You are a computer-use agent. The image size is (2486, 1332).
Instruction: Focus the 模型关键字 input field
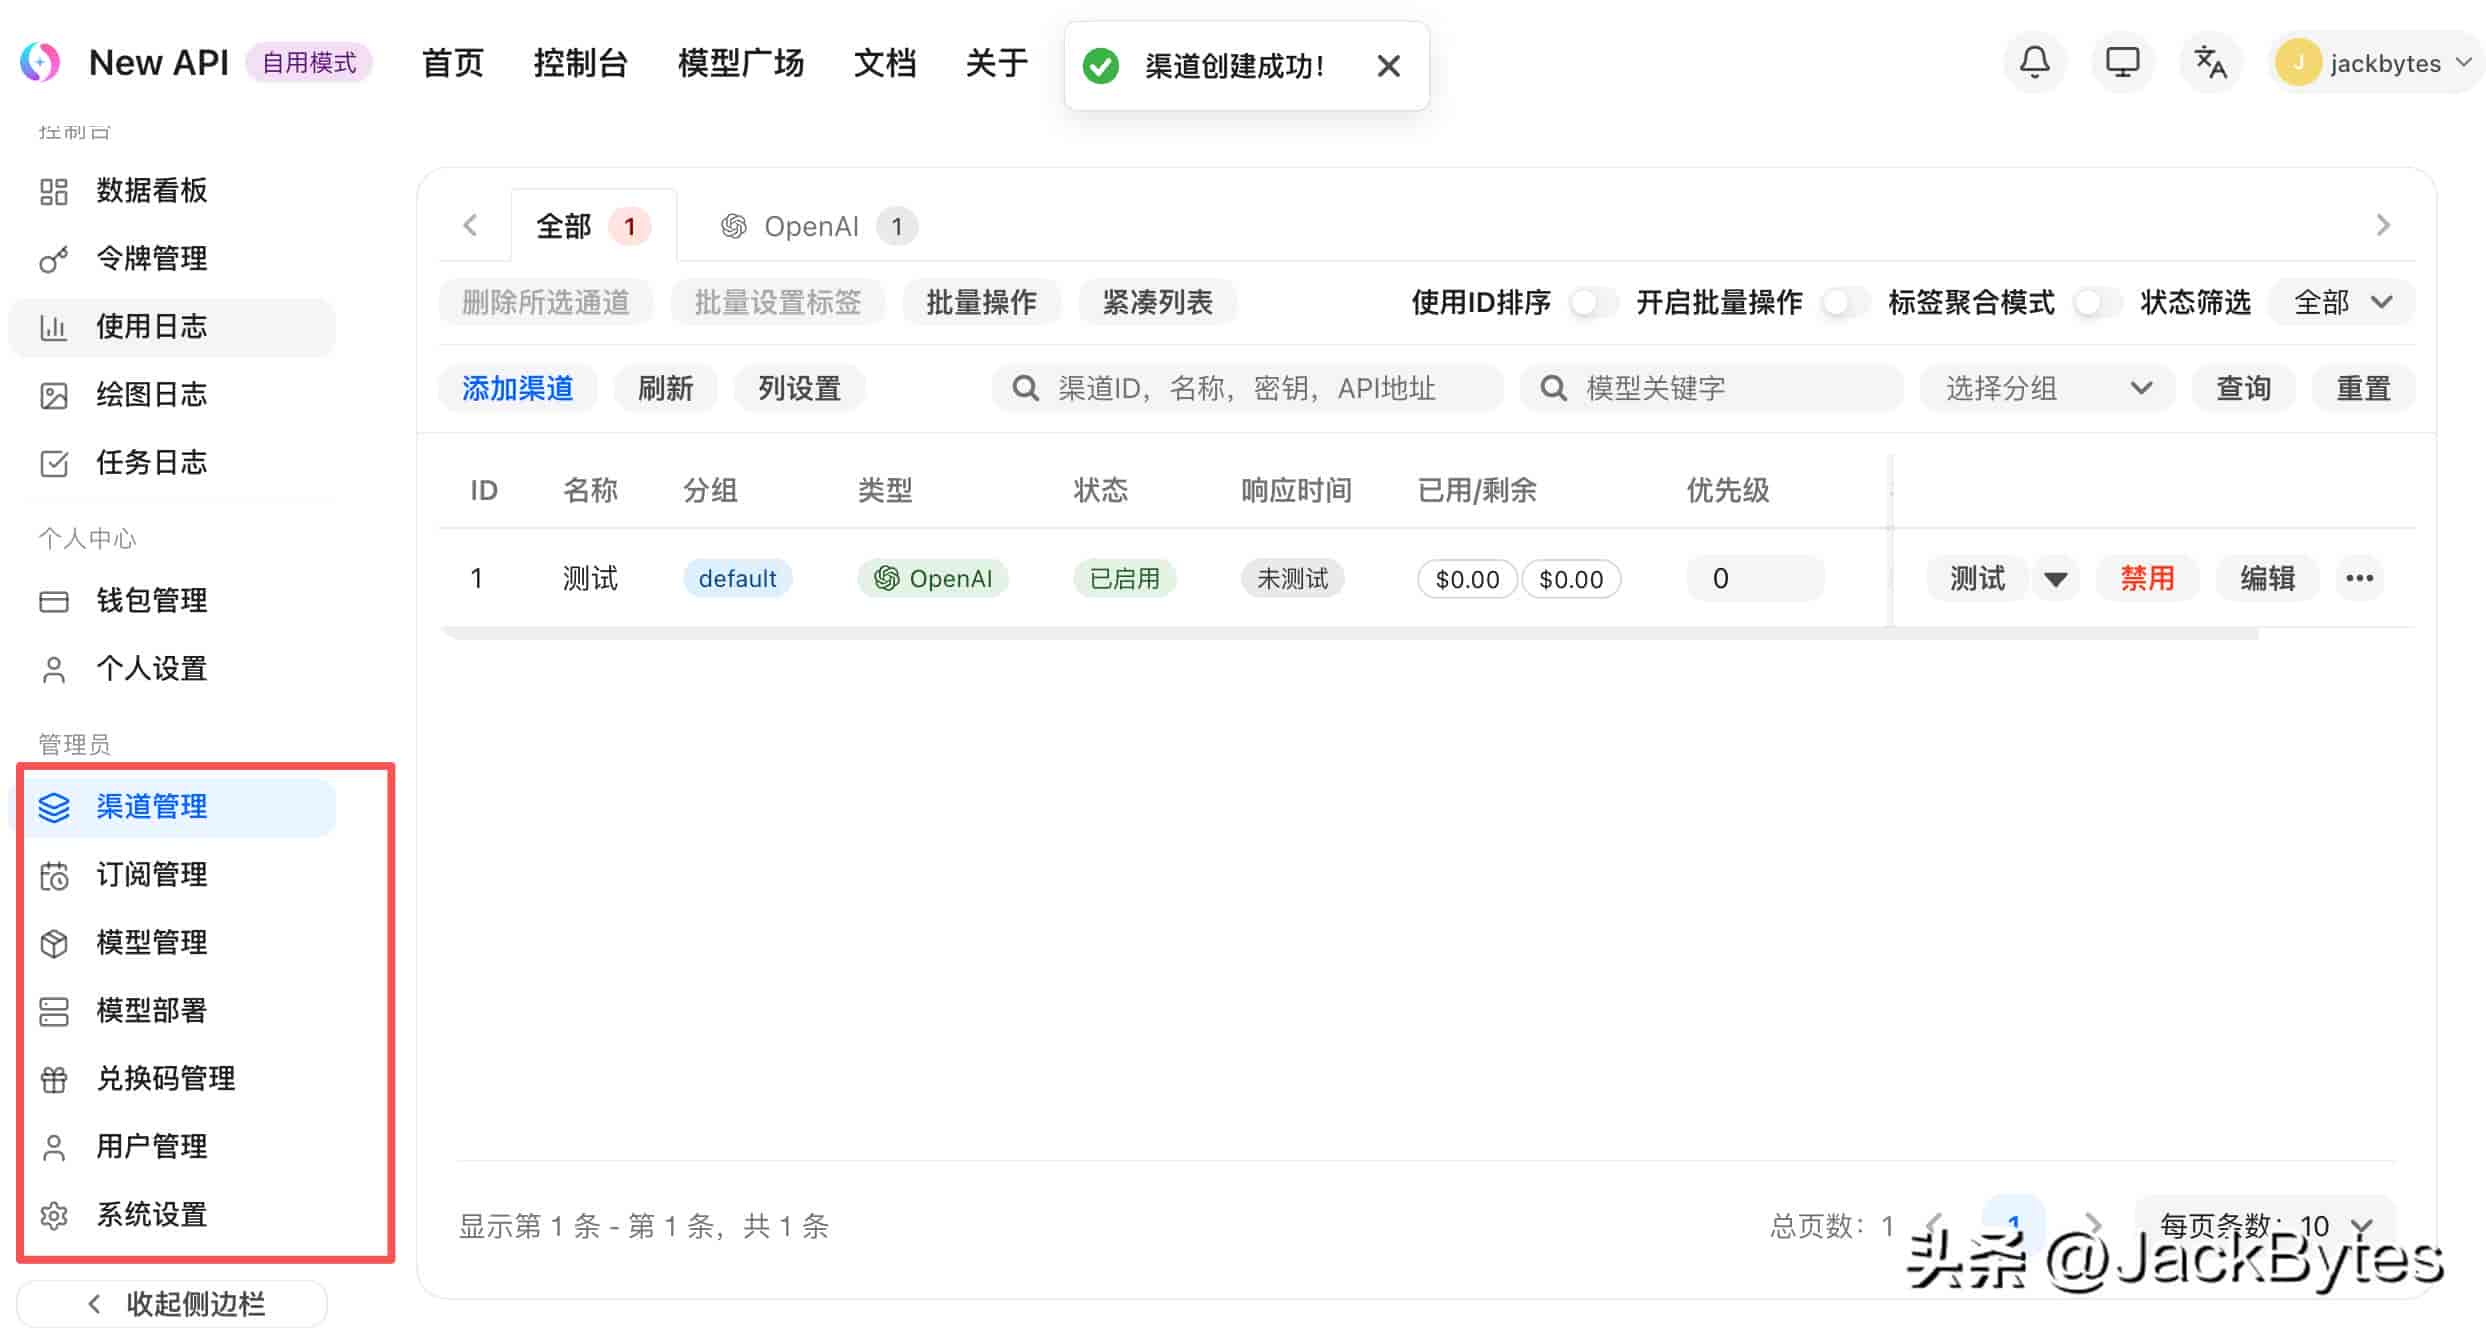pyautogui.click(x=1711, y=388)
